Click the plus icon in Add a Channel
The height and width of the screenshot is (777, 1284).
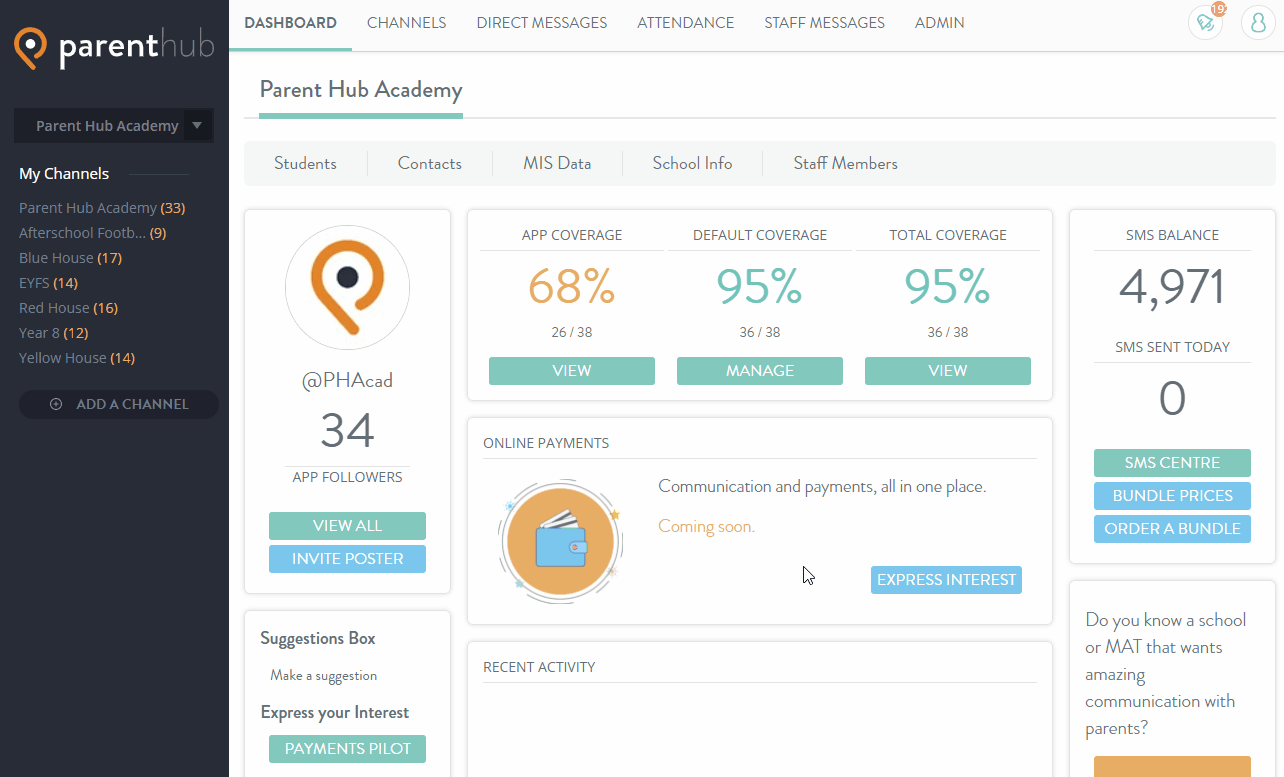tap(56, 404)
